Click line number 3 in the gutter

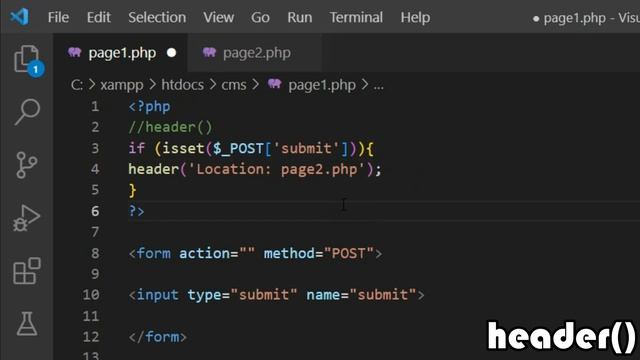point(95,148)
